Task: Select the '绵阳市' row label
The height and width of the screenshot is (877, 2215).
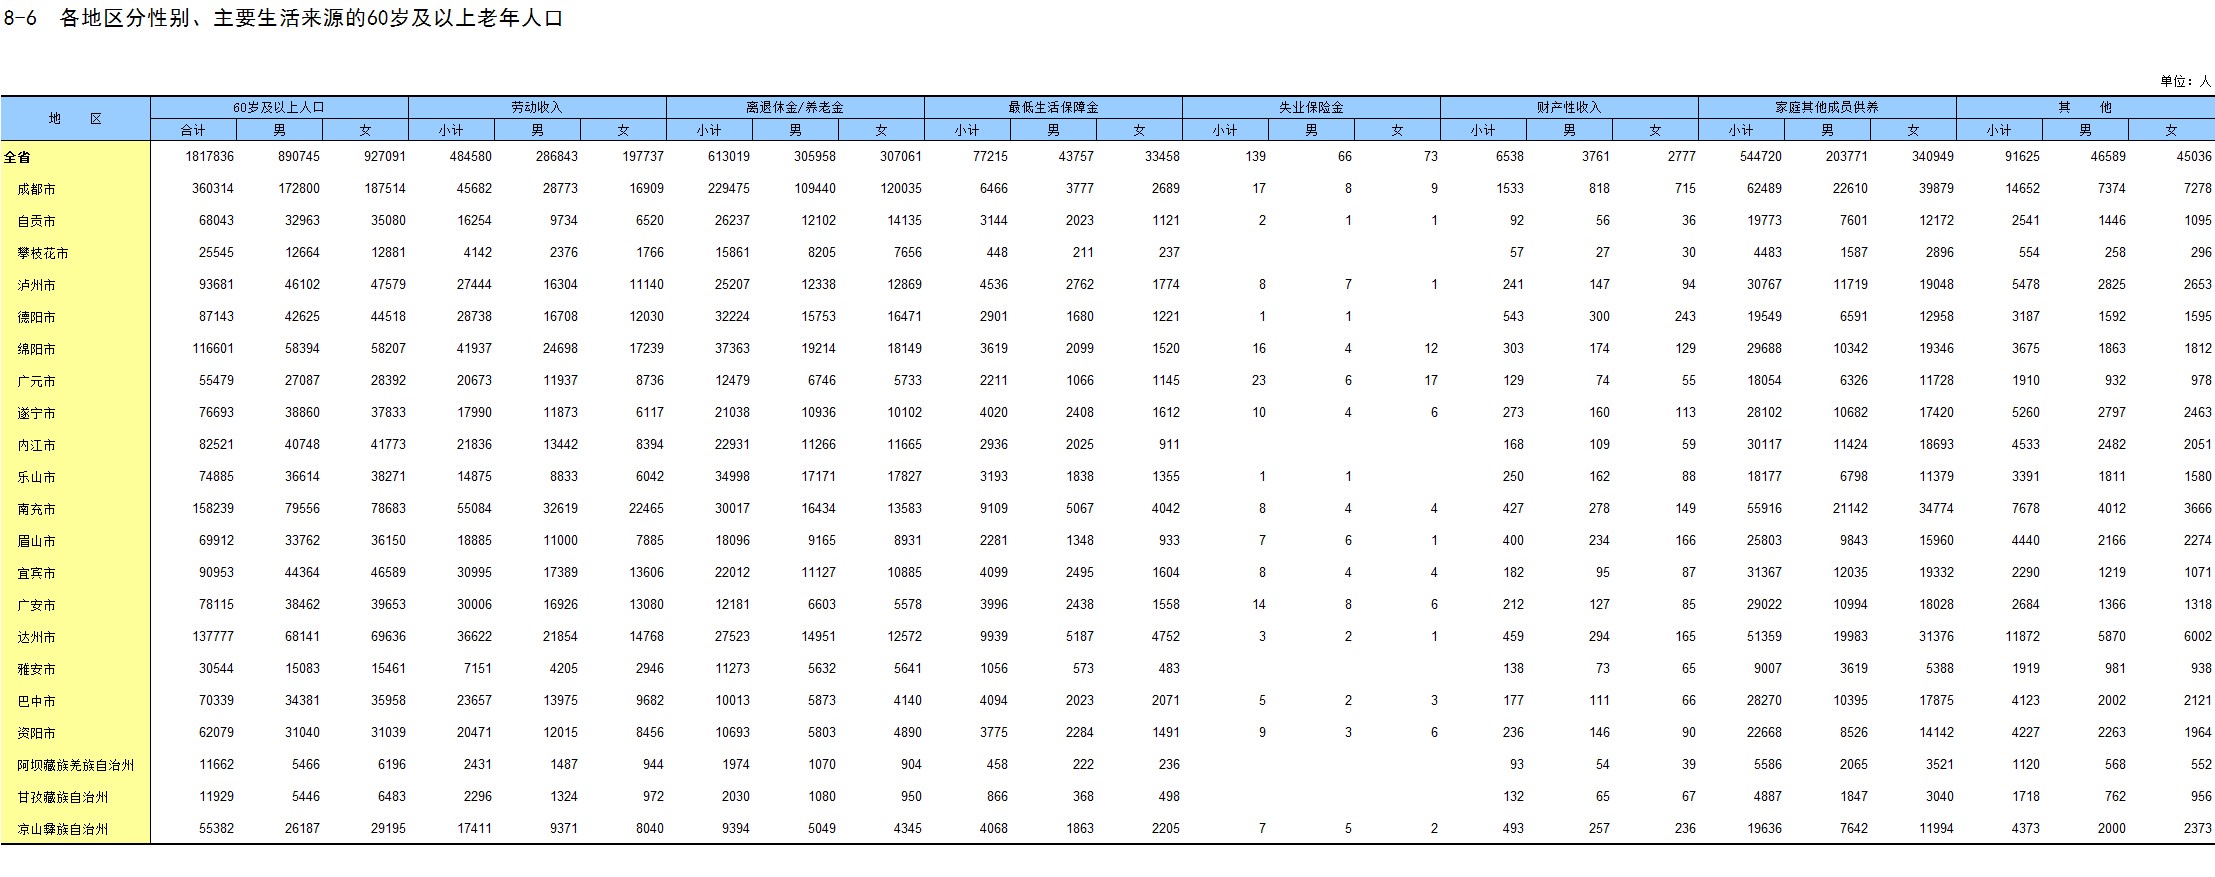Action: (36, 349)
